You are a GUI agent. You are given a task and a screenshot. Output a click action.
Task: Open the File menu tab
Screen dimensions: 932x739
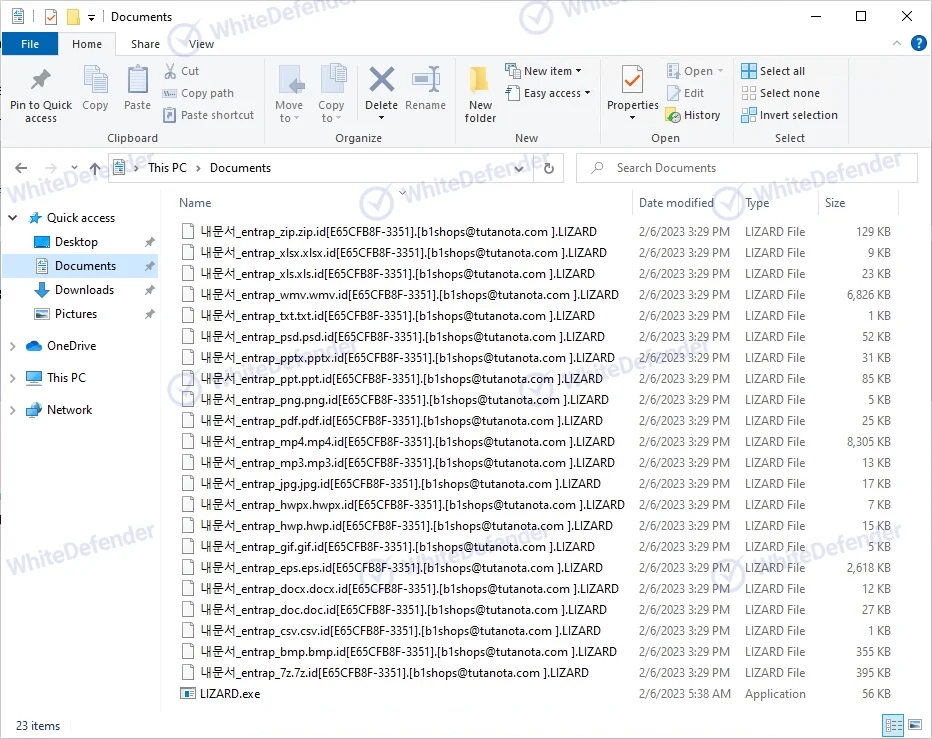tap(30, 44)
